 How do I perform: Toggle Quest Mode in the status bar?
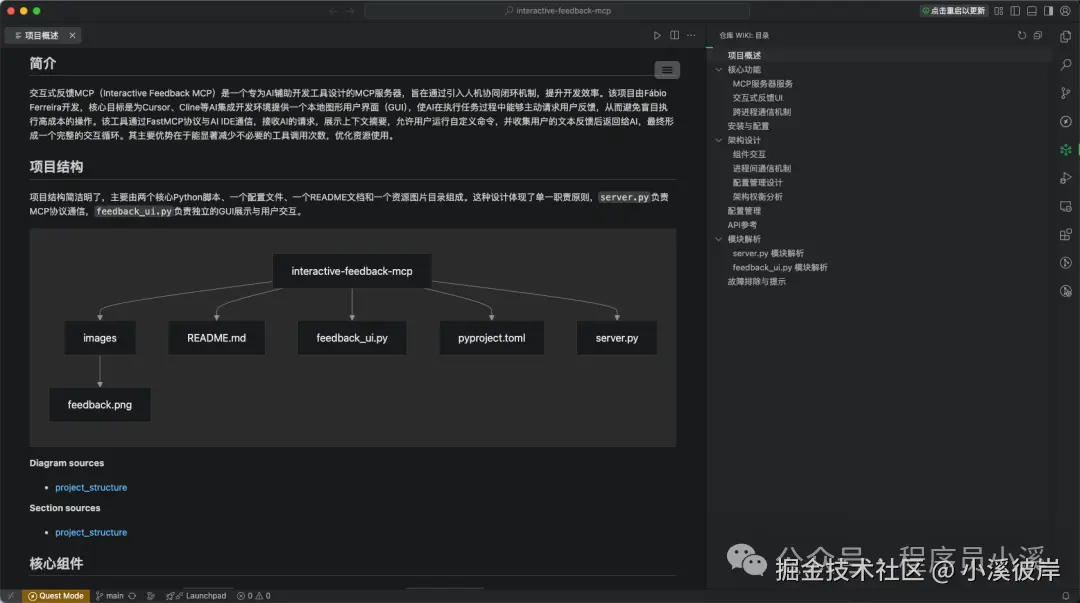55,595
